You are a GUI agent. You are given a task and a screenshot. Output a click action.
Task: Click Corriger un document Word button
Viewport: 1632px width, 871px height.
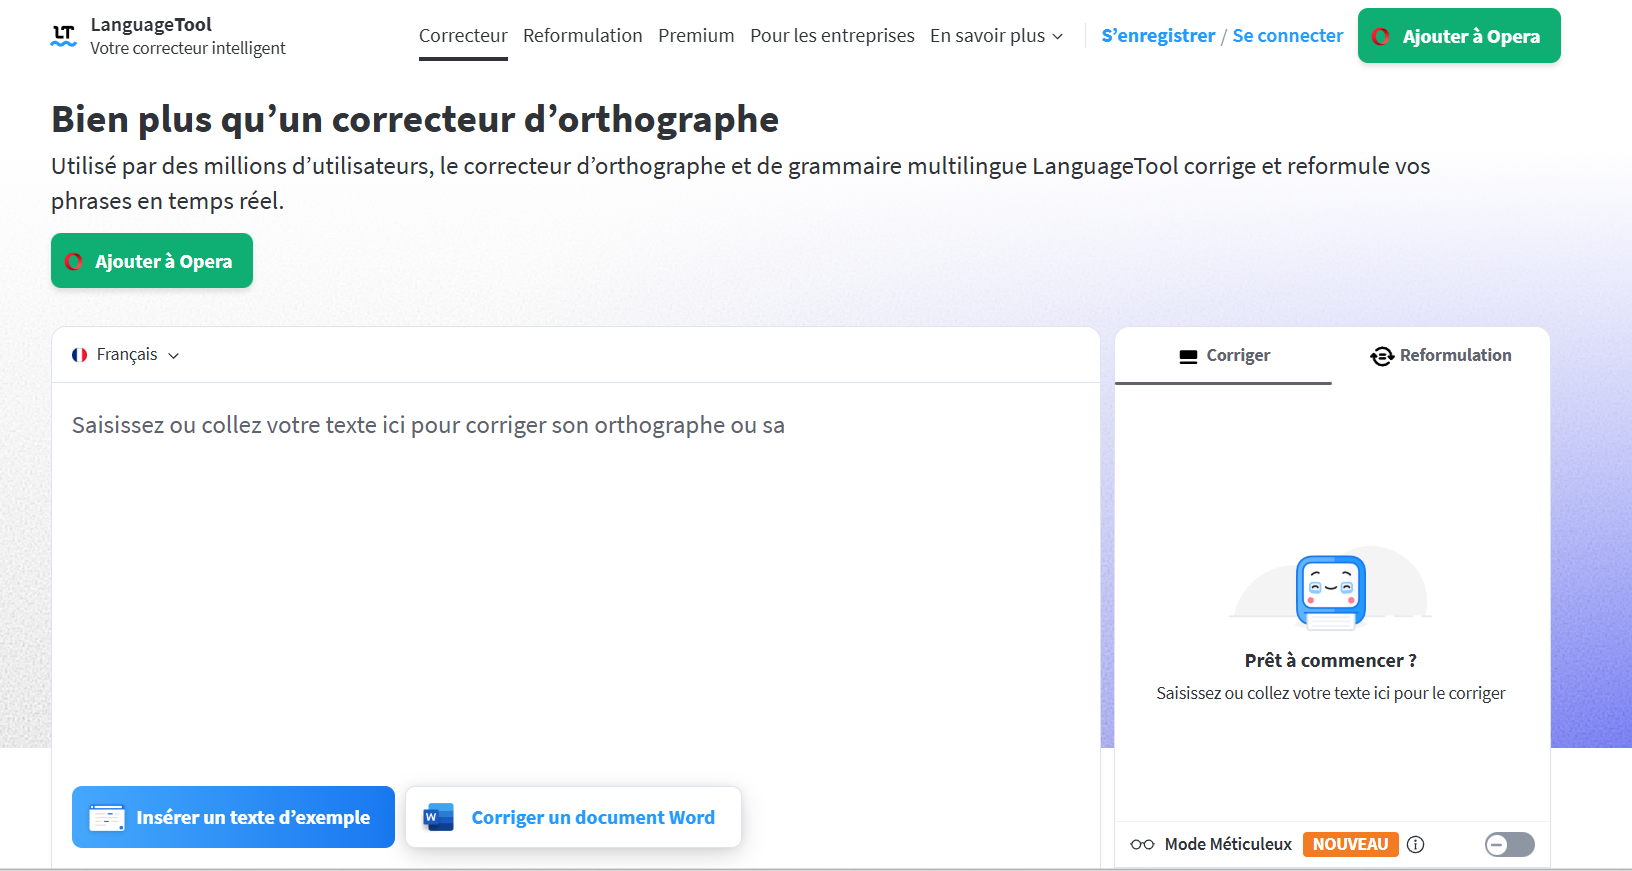point(573,817)
